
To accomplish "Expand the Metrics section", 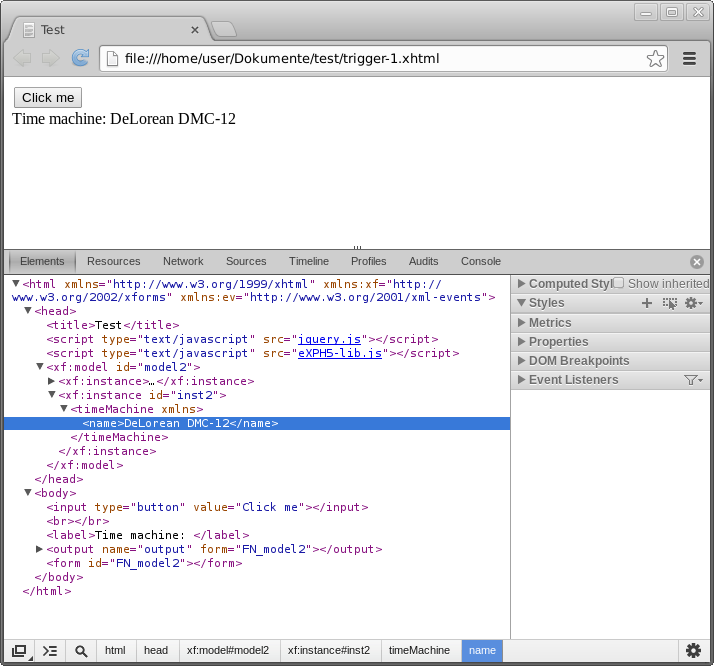I will (521, 322).
